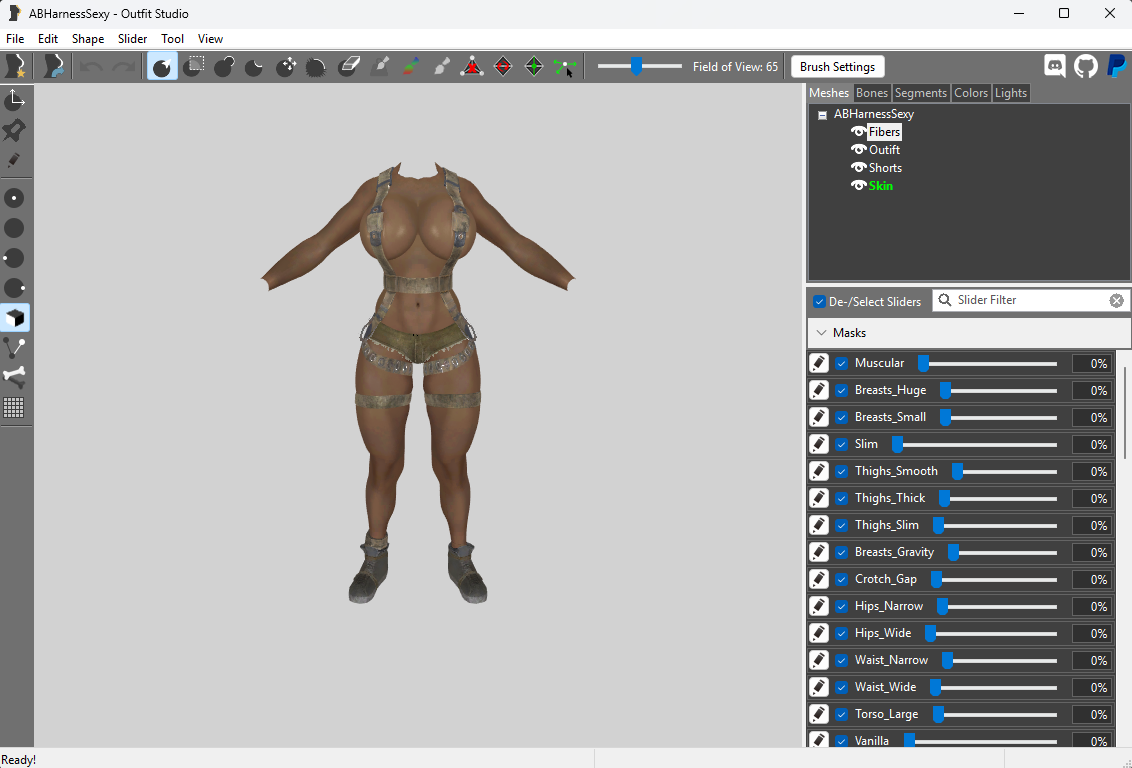Select the Move Vertex tool with cursor

click(x=565, y=66)
